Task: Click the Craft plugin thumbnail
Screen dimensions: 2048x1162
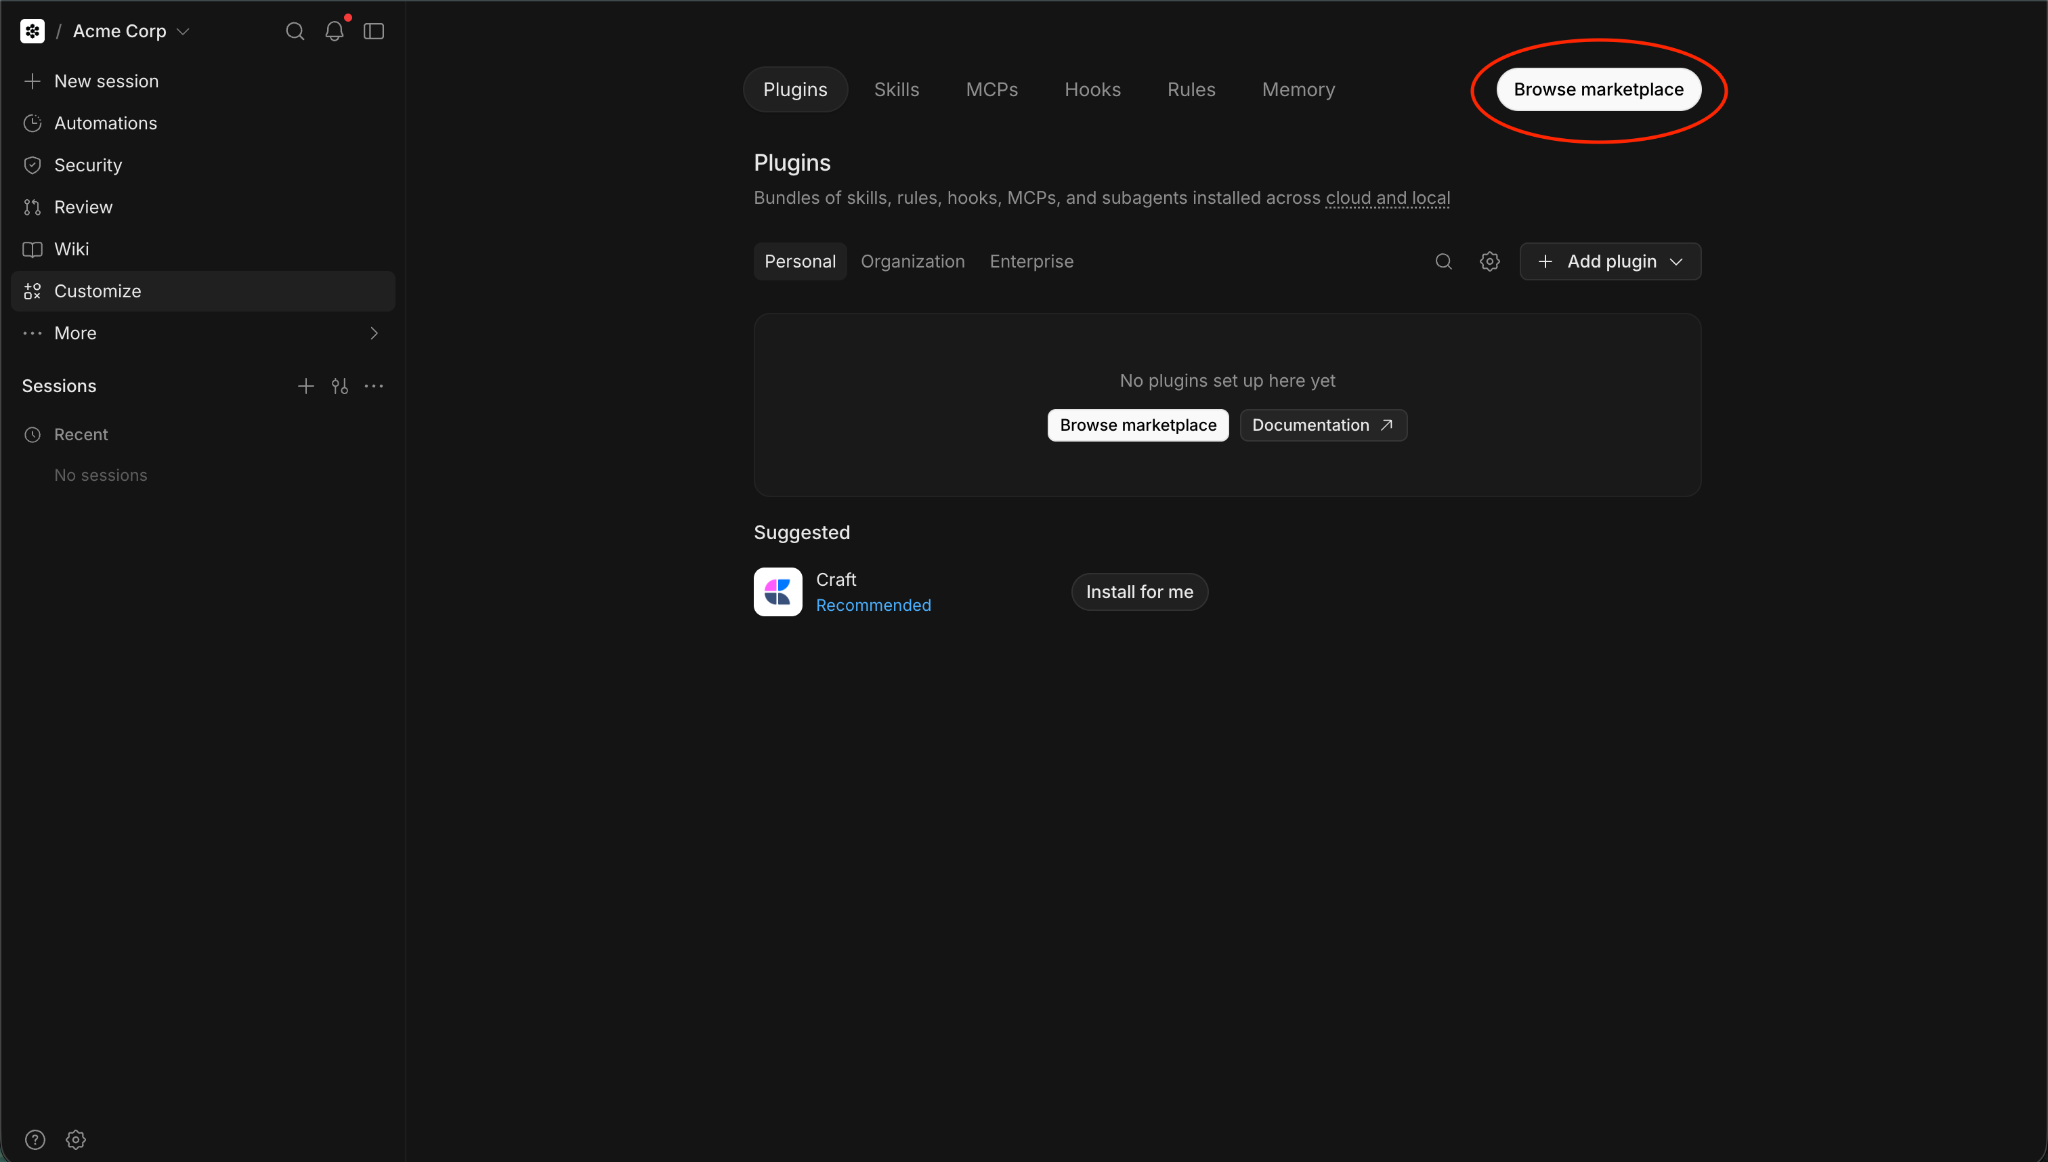Action: [778, 592]
